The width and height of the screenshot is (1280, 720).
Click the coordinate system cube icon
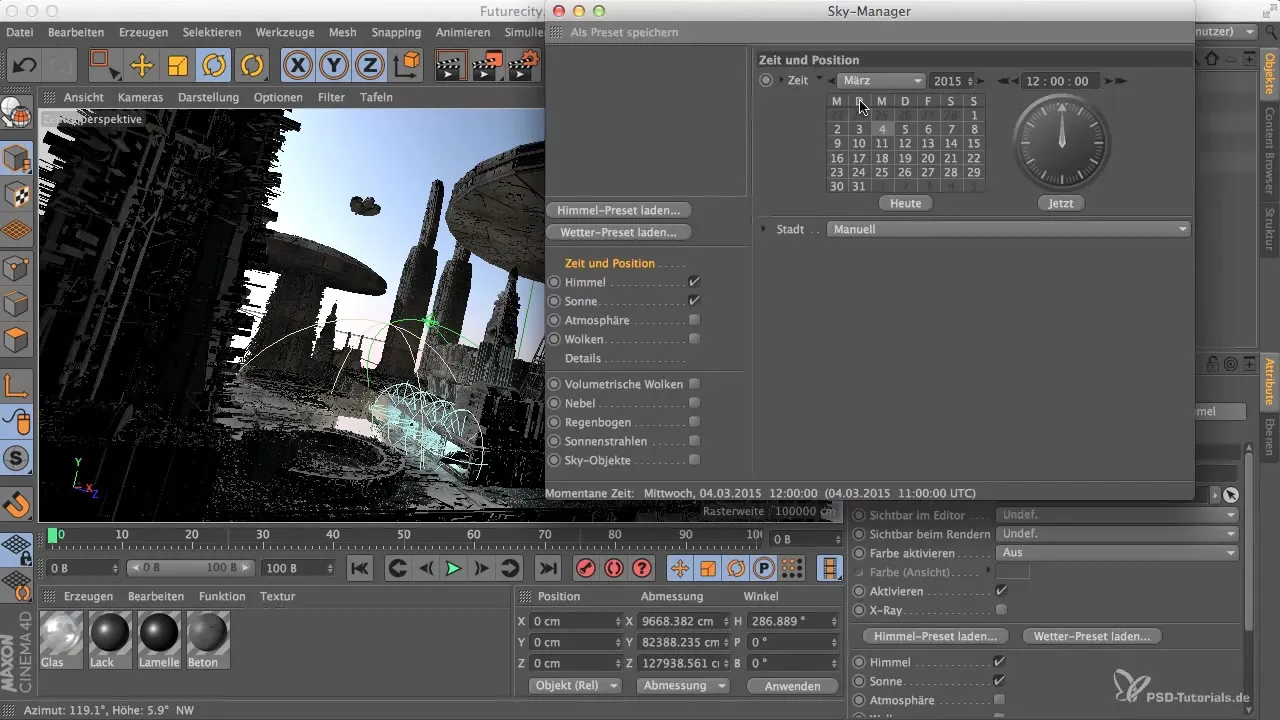[409, 66]
